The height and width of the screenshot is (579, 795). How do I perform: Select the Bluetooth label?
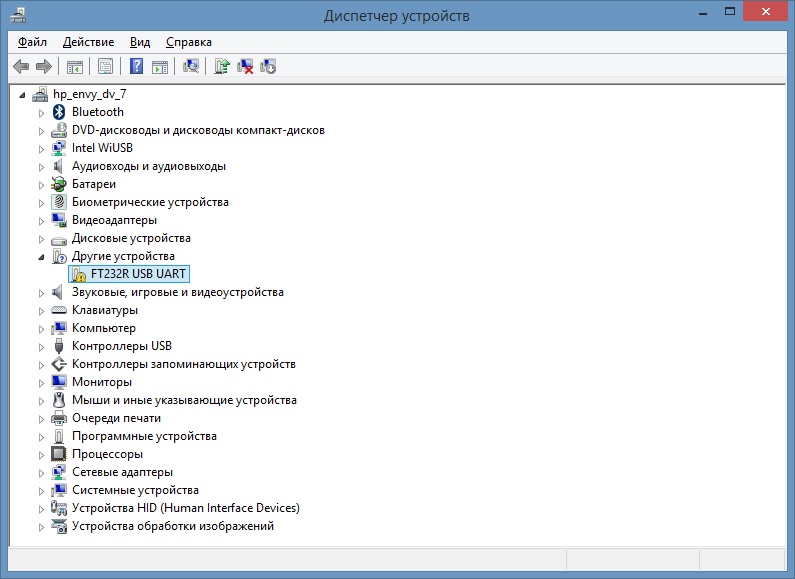[98, 112]
